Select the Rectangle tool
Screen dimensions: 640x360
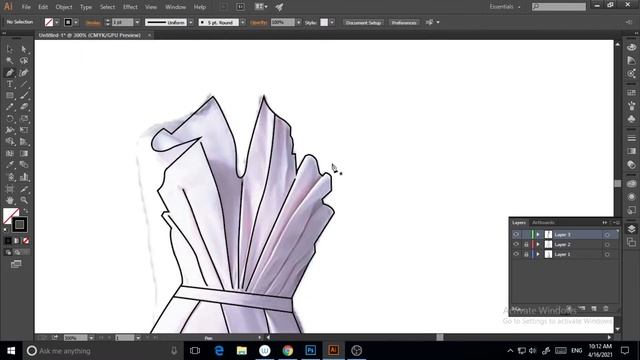[10, 96]
